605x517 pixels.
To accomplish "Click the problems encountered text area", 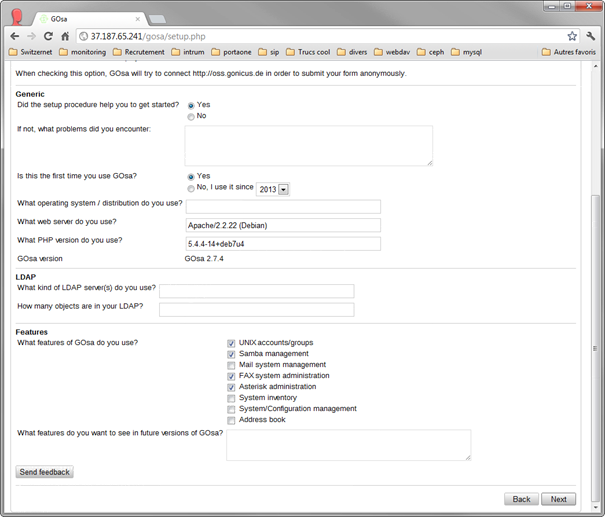I will (x=309, y=146).
